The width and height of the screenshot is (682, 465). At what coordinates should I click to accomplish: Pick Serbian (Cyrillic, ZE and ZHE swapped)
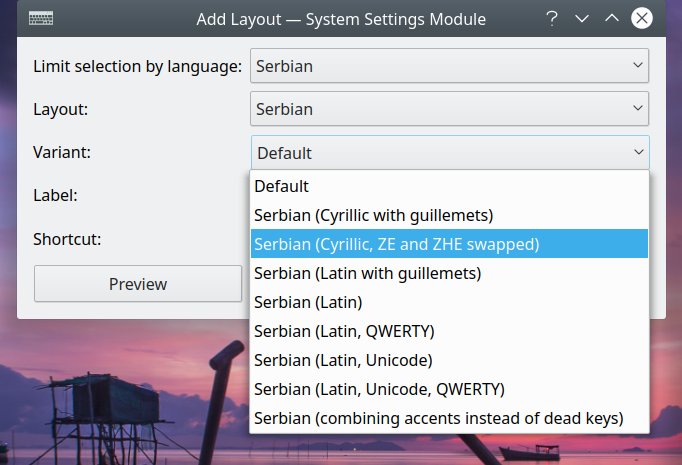click(449, 244)
